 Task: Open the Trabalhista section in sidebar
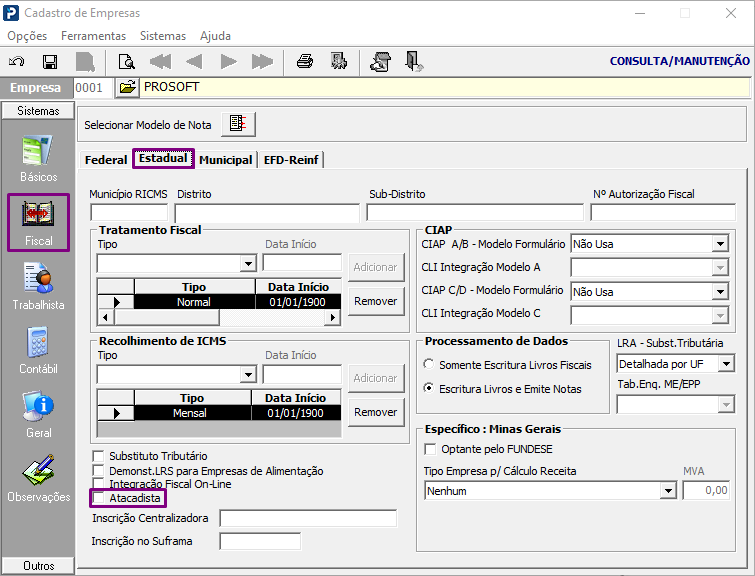pos(39,287)
